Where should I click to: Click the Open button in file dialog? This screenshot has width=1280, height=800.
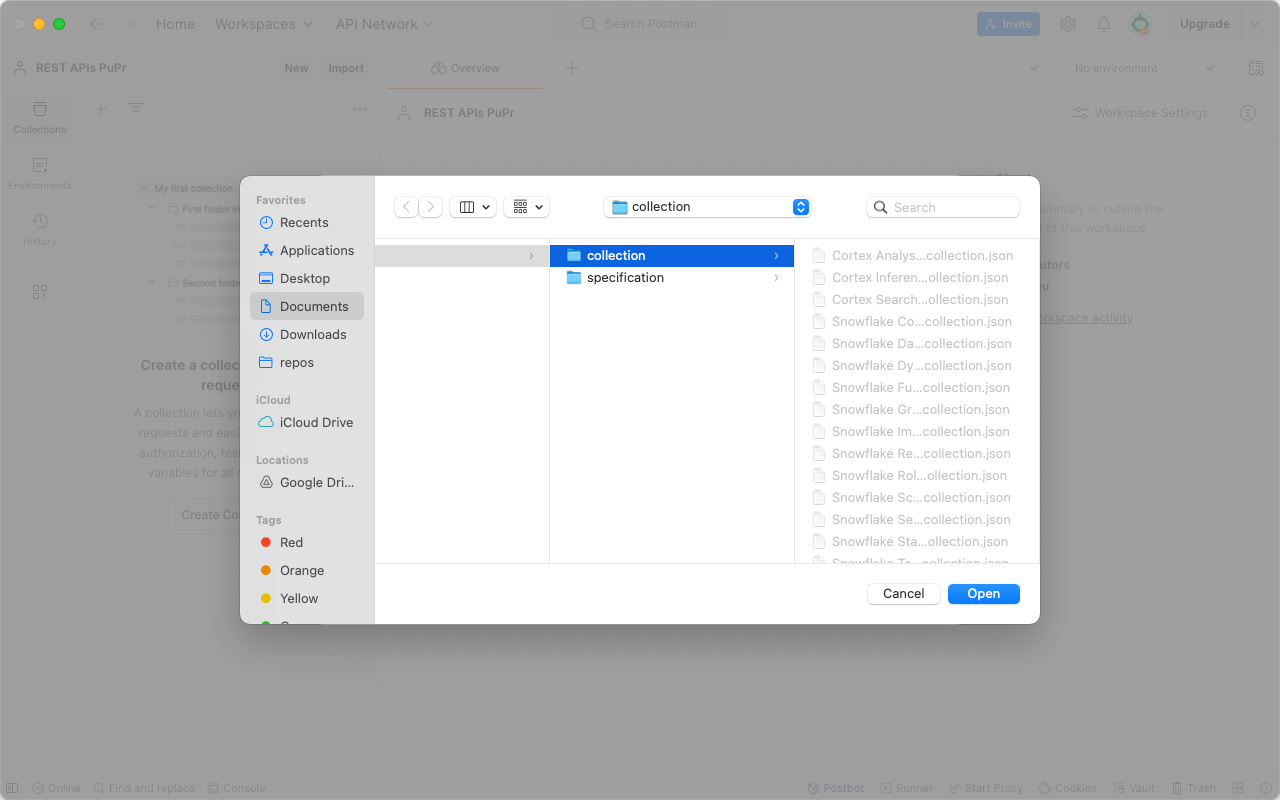(x=983, y=594)
